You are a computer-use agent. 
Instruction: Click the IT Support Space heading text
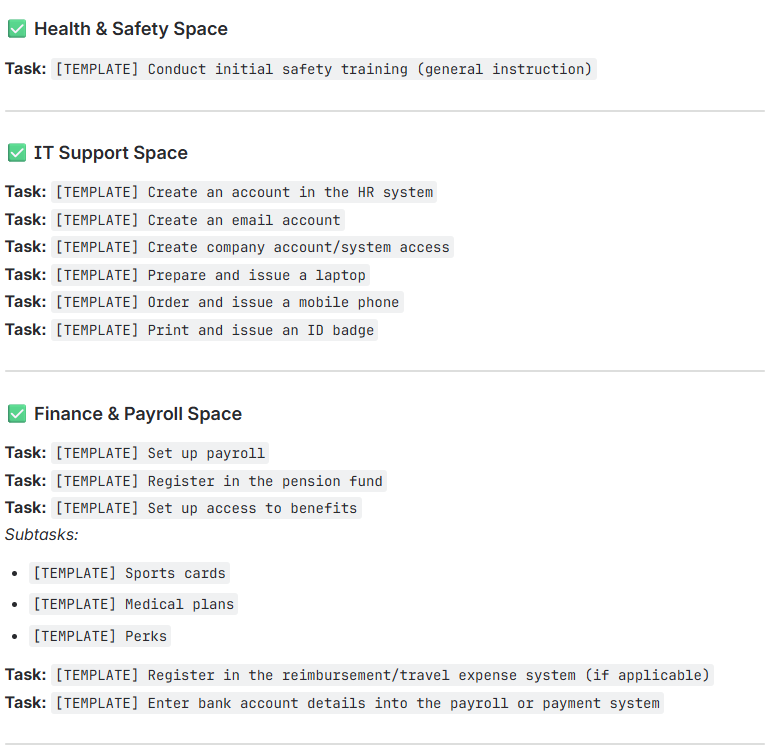[110, 153]
